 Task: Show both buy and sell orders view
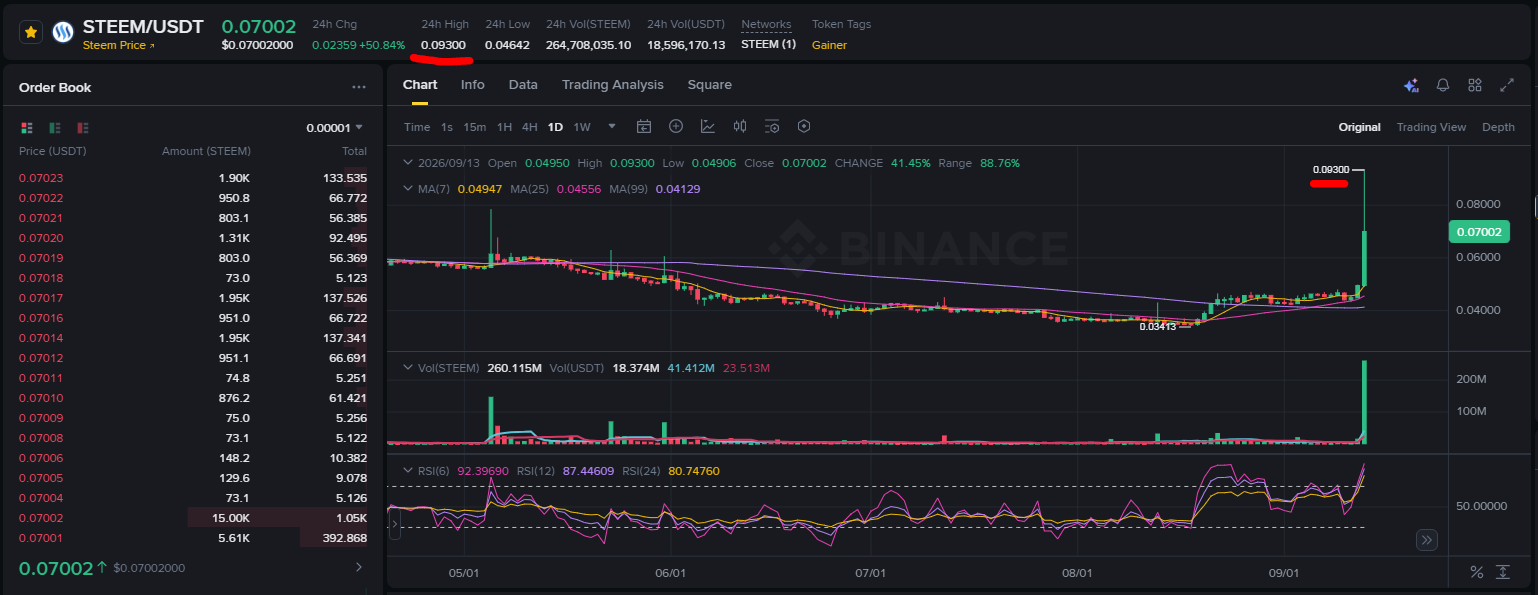coord(27,128)
